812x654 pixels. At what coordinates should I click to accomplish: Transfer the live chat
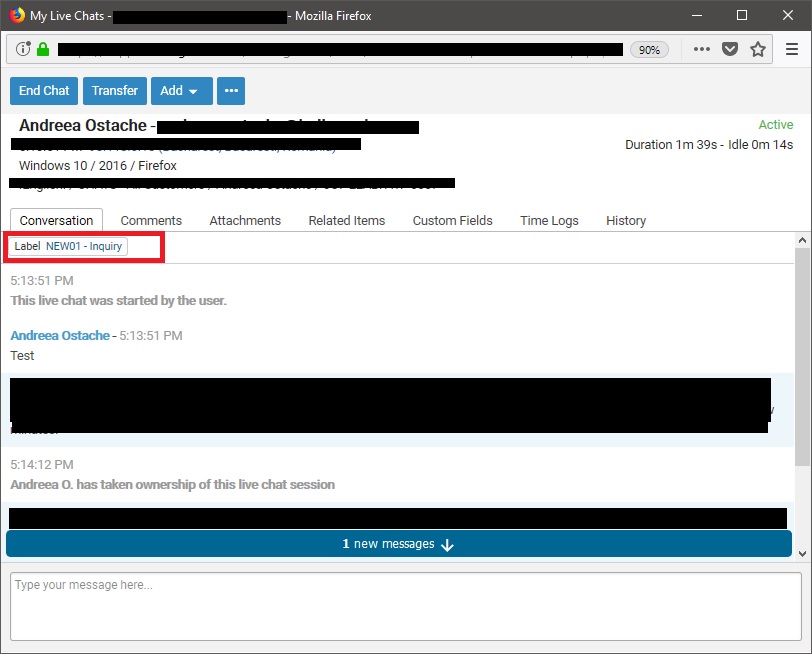(x=115, y=91)
